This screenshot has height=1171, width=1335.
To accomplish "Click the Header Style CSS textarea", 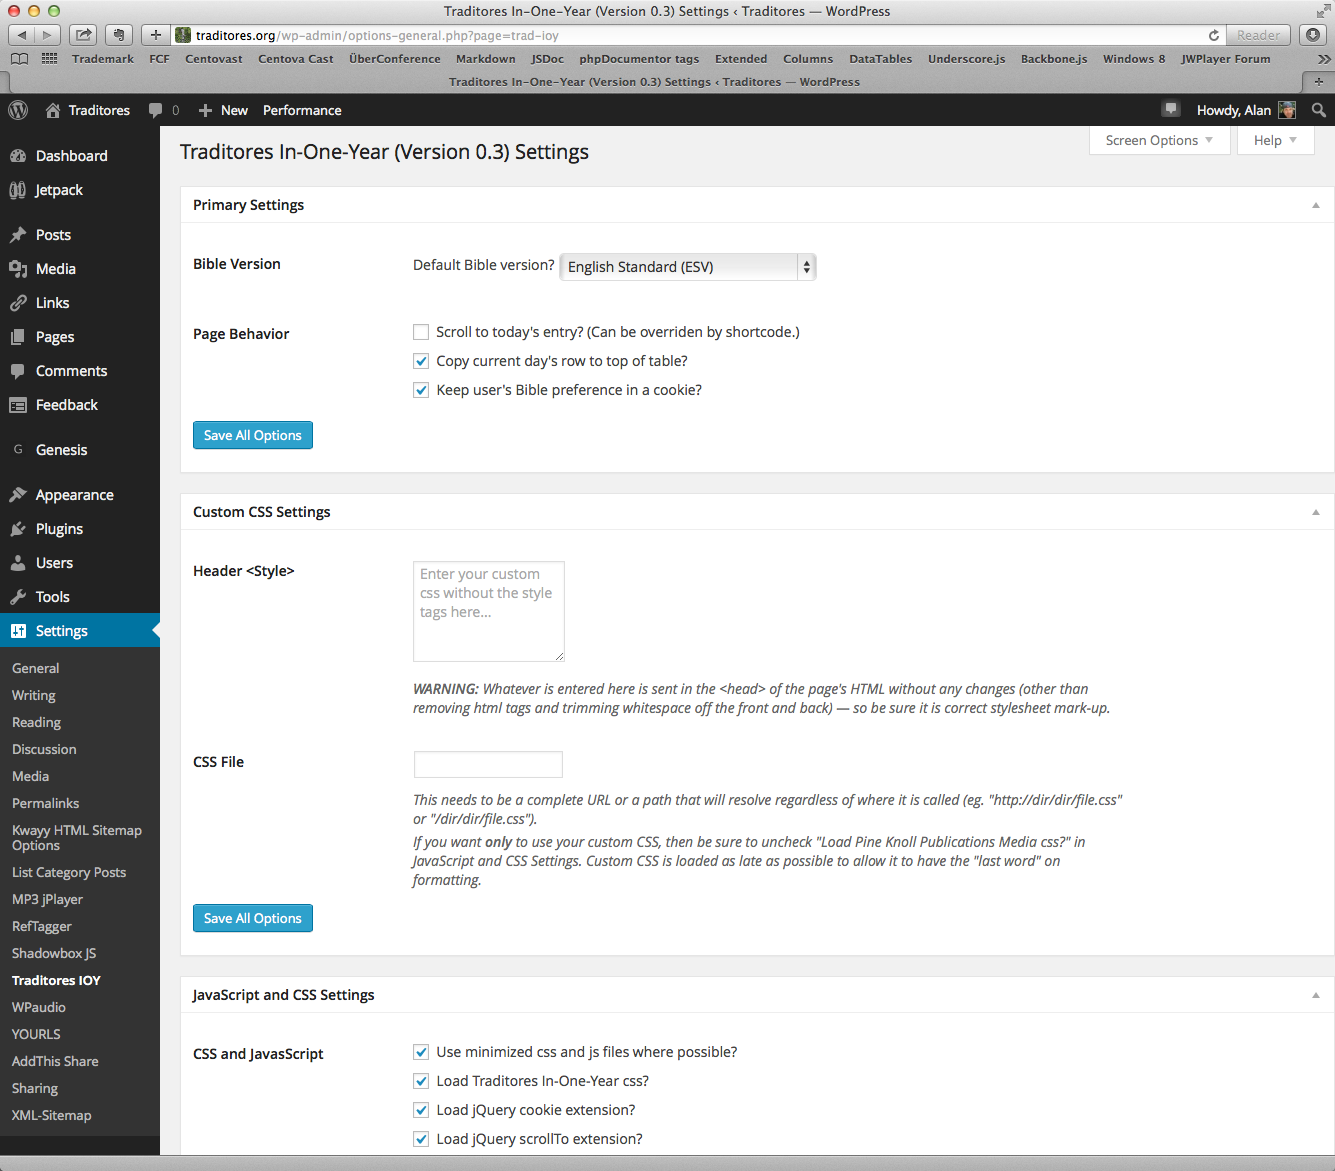I will 489,611.
